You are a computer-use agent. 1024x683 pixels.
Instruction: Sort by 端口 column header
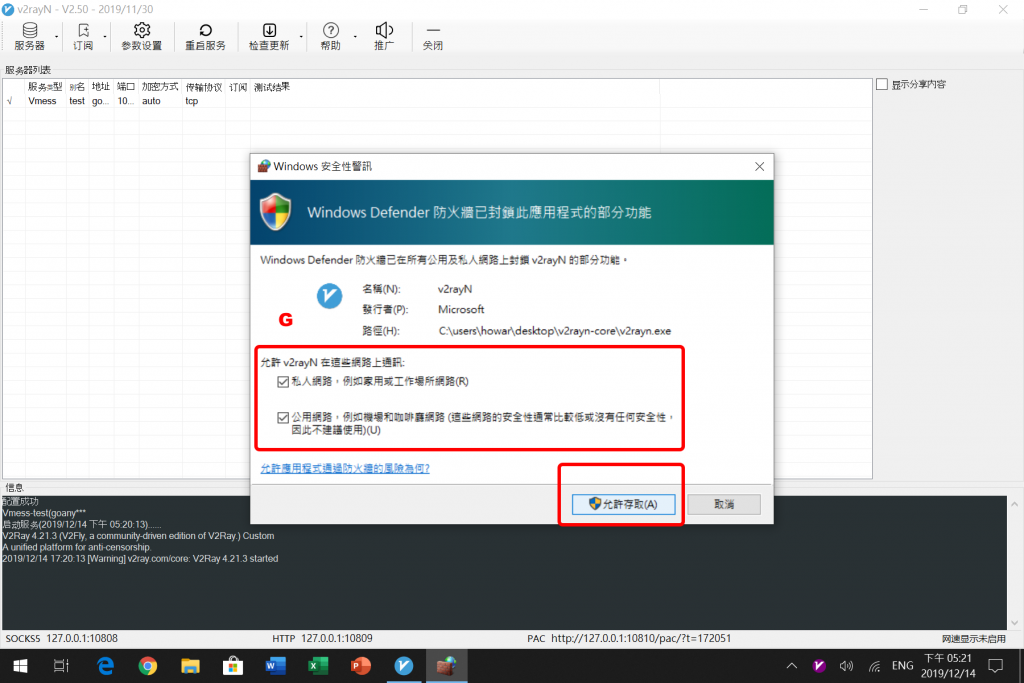pos(126,87)
